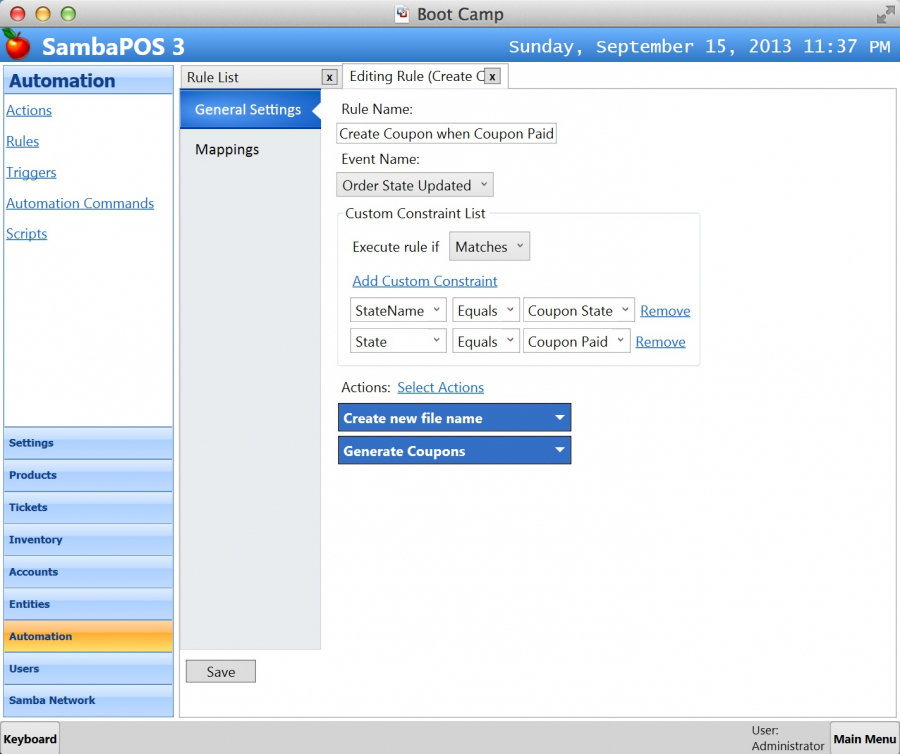This screenshot has width=900, height=754.
Task: Open the StateName constraint dropdown
Action: click(398, 311)
